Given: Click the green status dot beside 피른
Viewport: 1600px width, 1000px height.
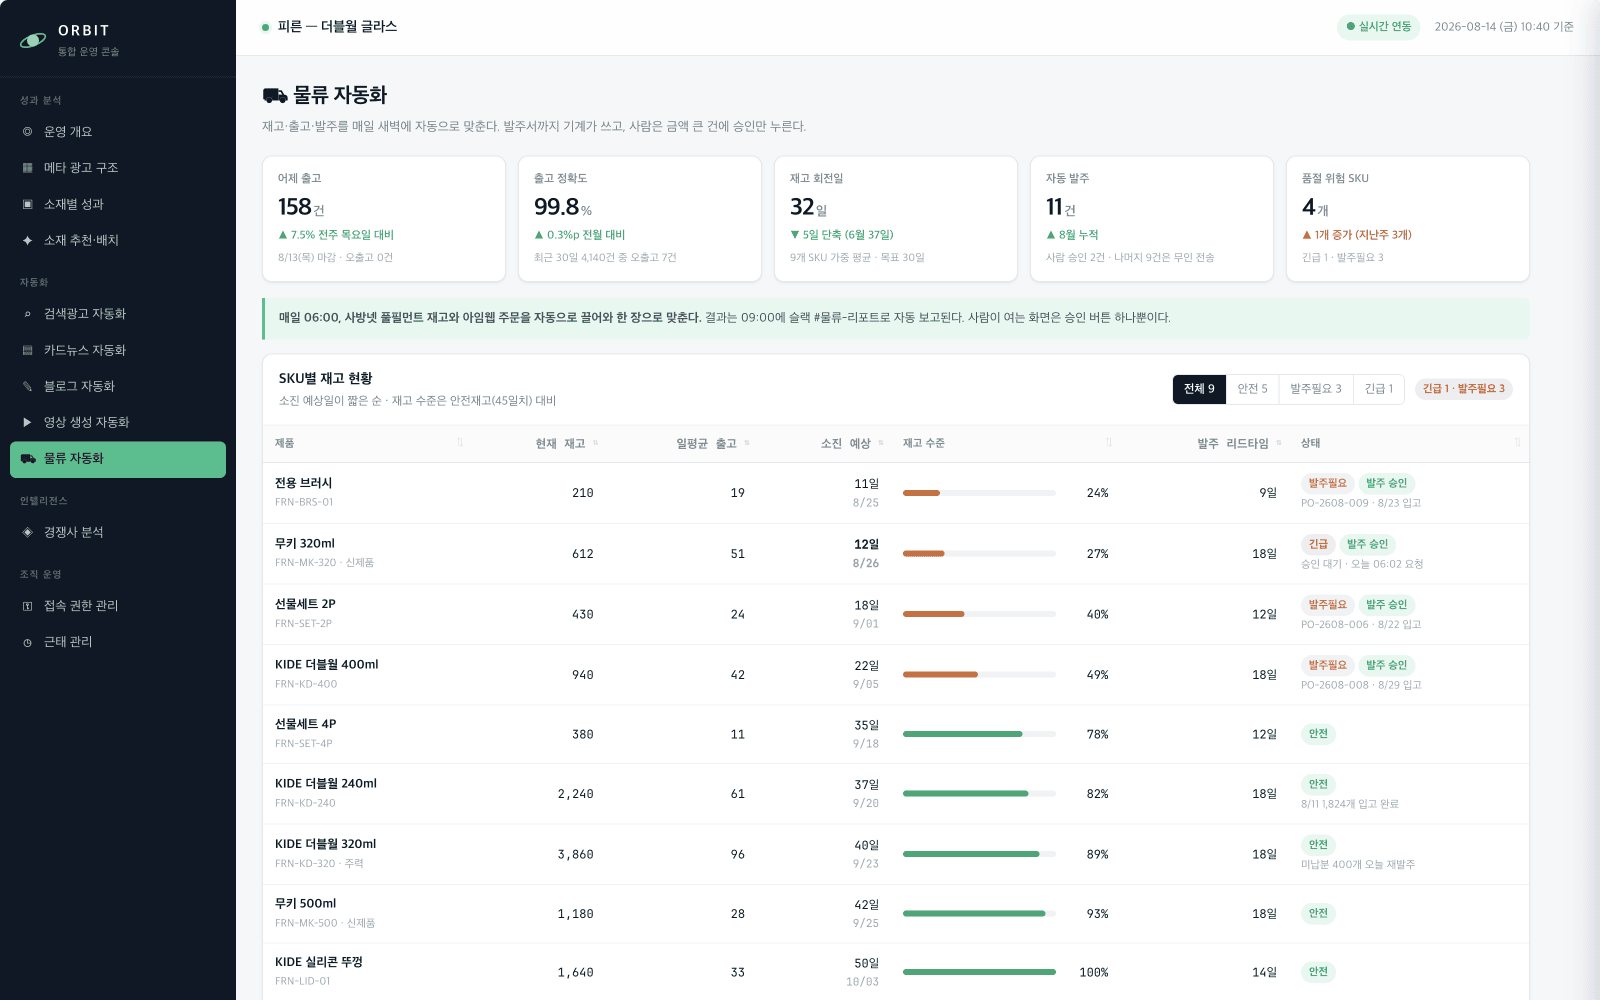Looking at the screenshot, I should coord(265,27).
